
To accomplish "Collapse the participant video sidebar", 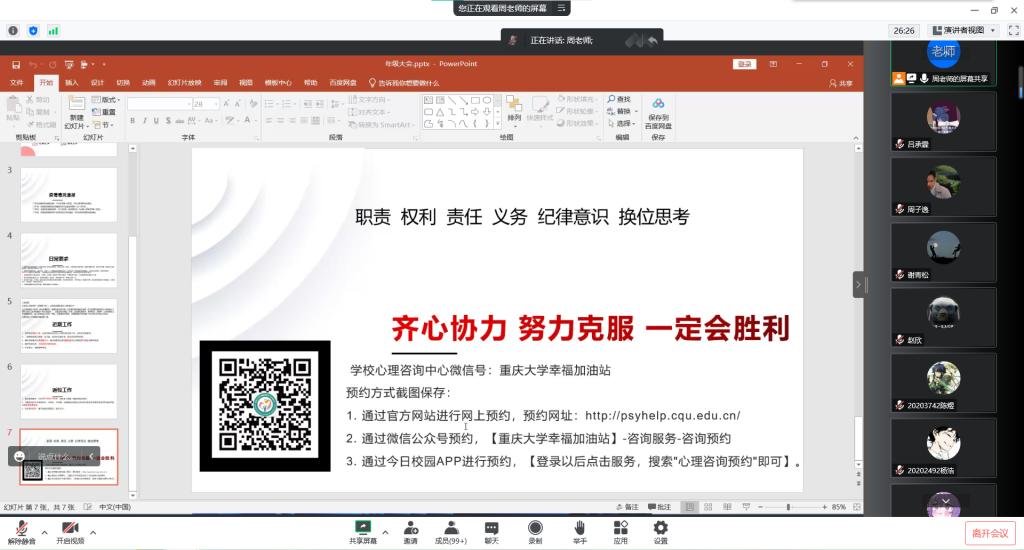I will 858,285.
